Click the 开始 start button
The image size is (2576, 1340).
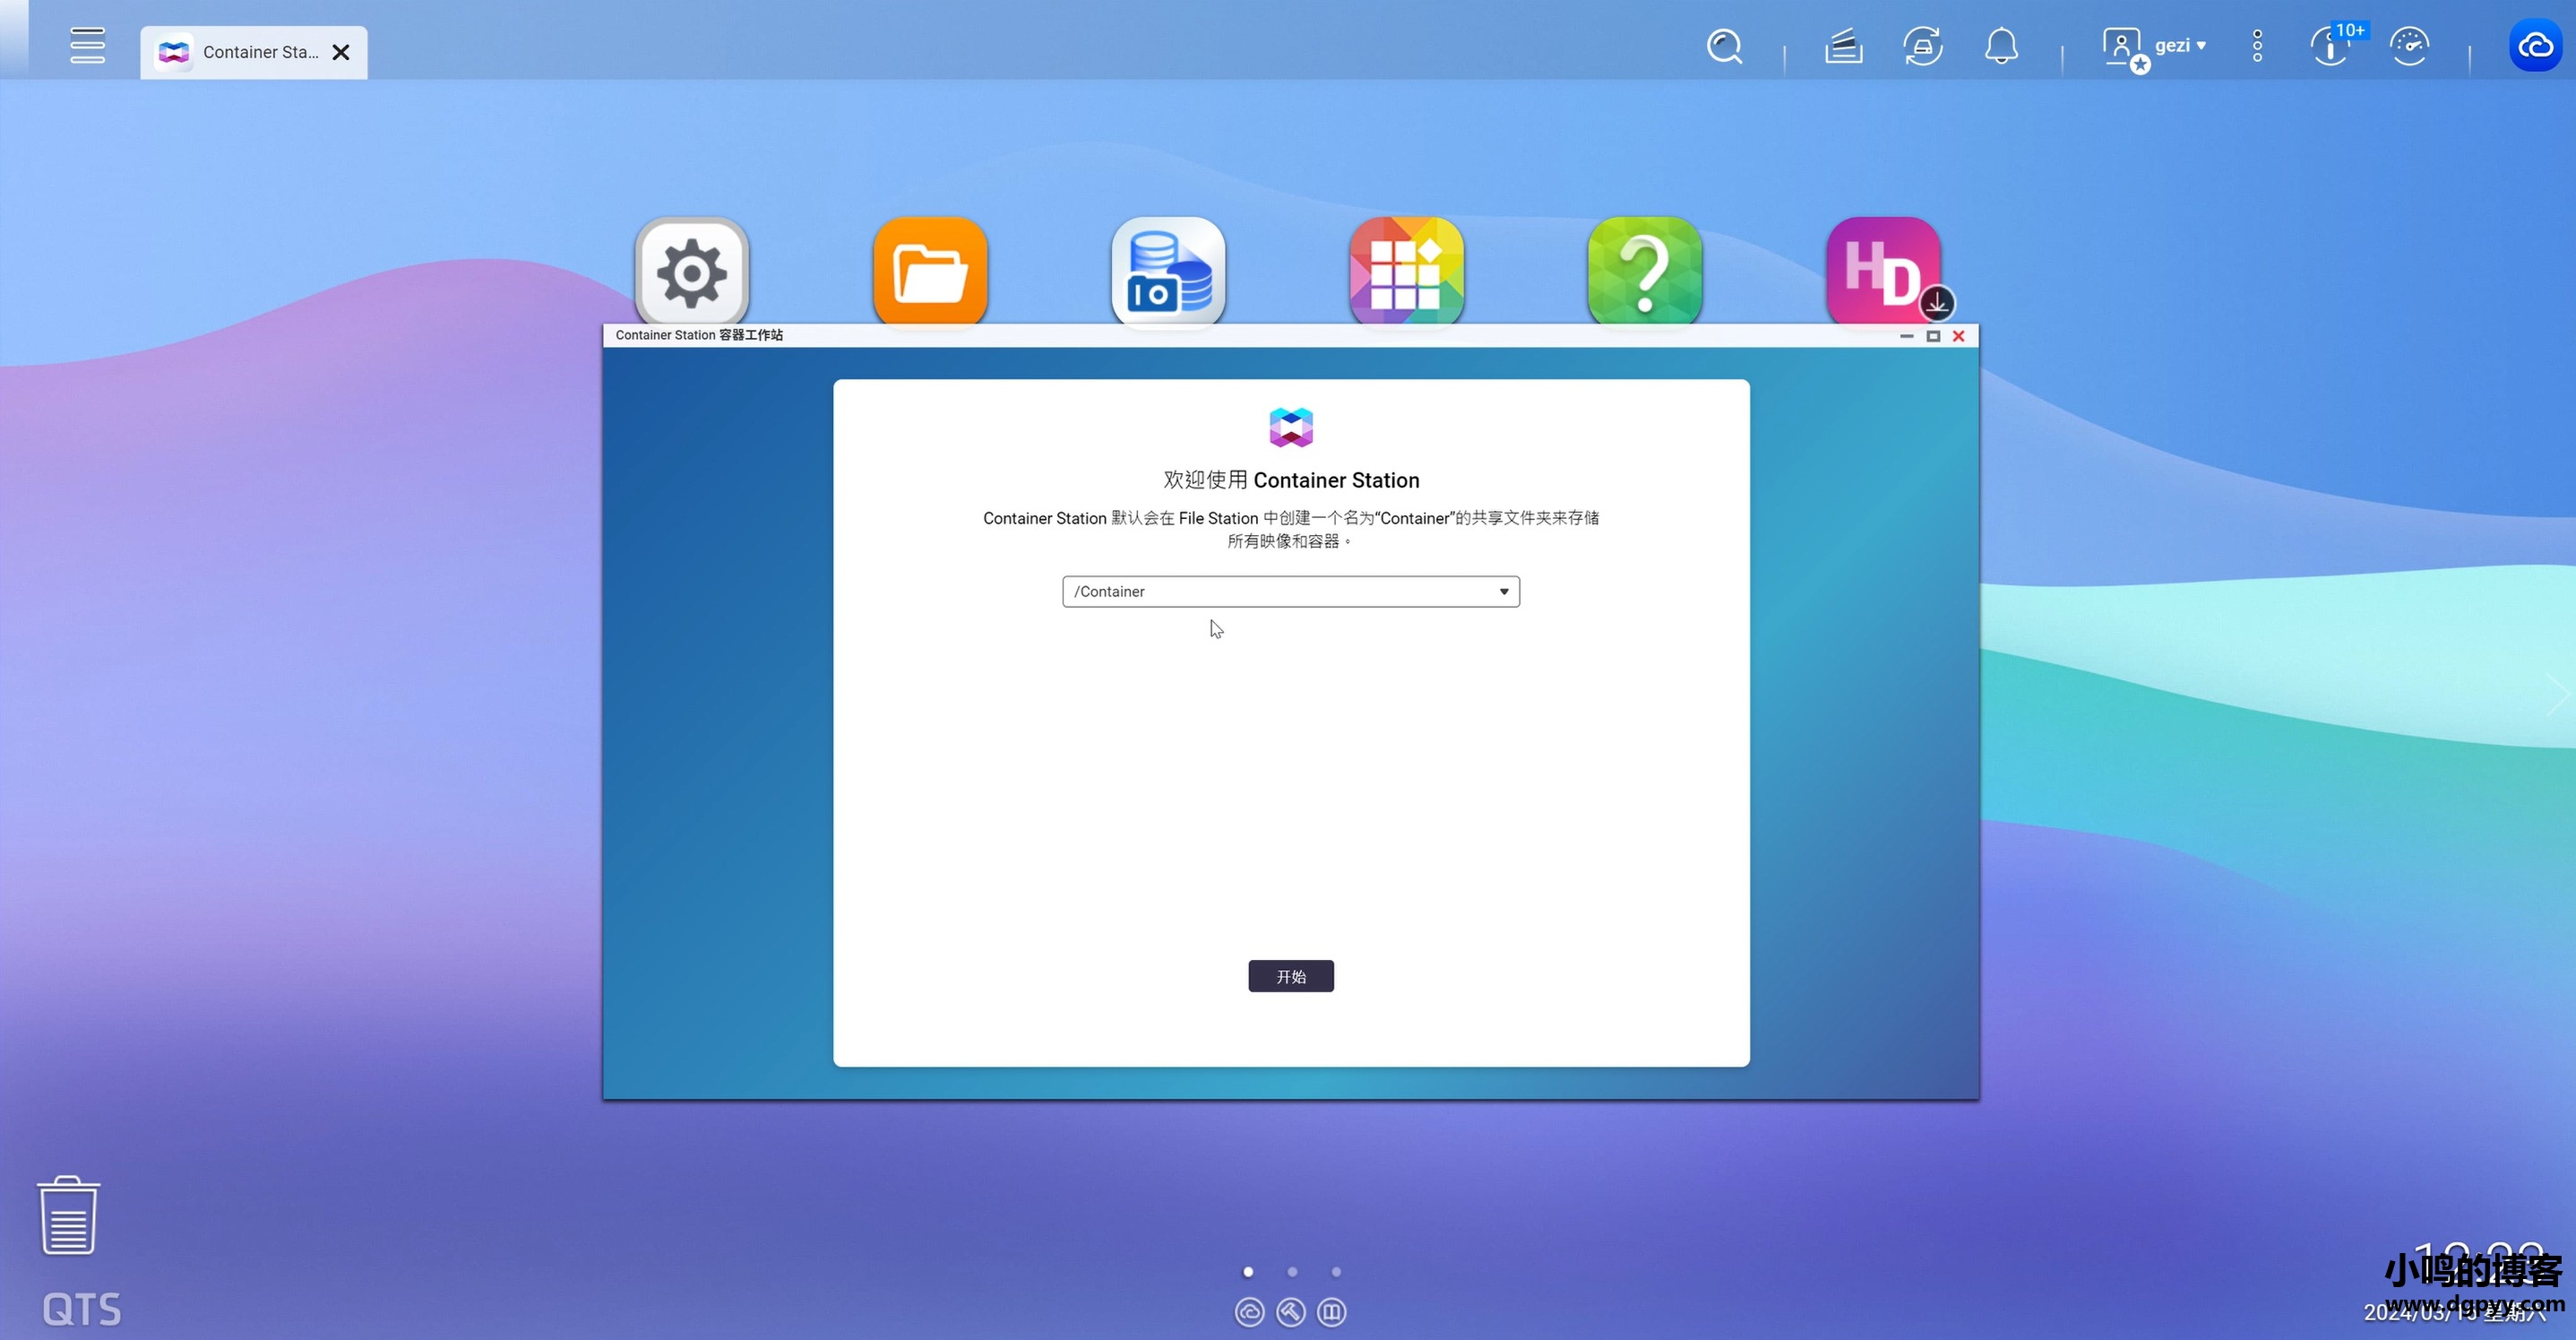pyautogui.click(x=1291, y=976)
